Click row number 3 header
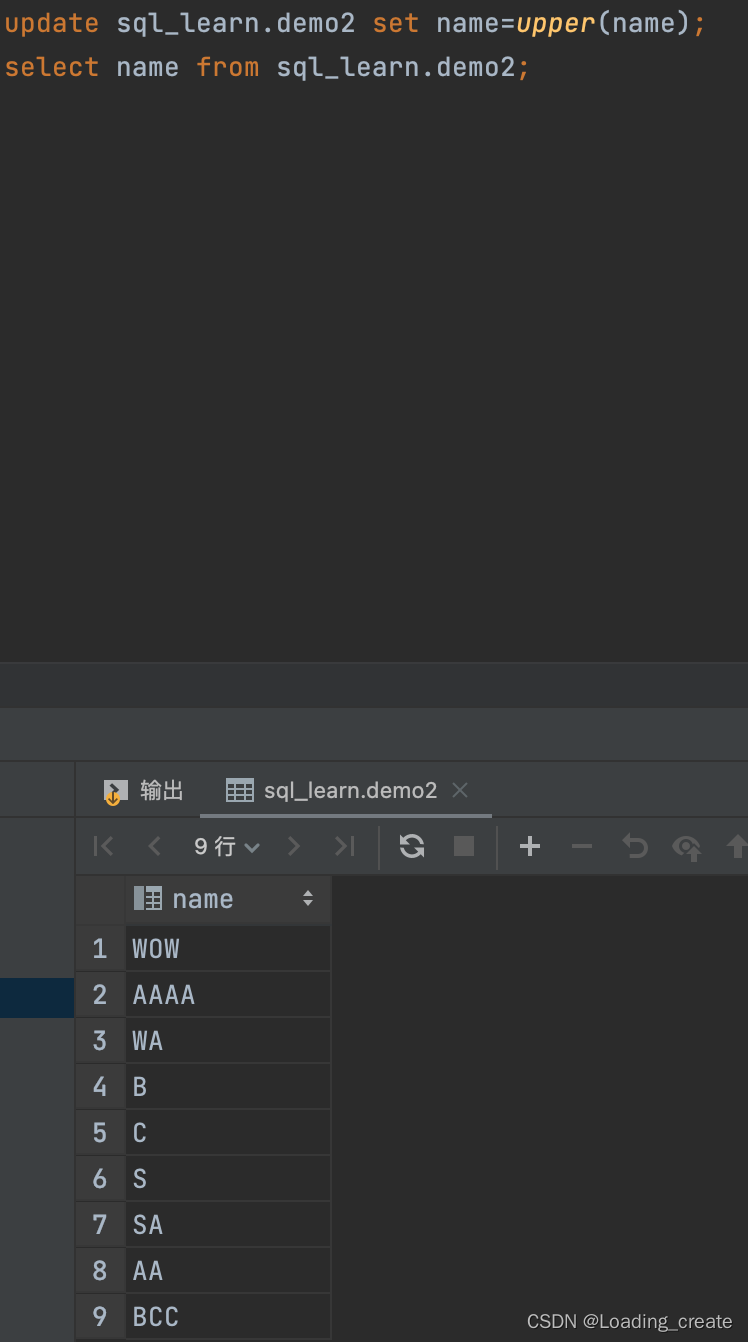The image size is (748, 1342). [x=100, y=1040]
